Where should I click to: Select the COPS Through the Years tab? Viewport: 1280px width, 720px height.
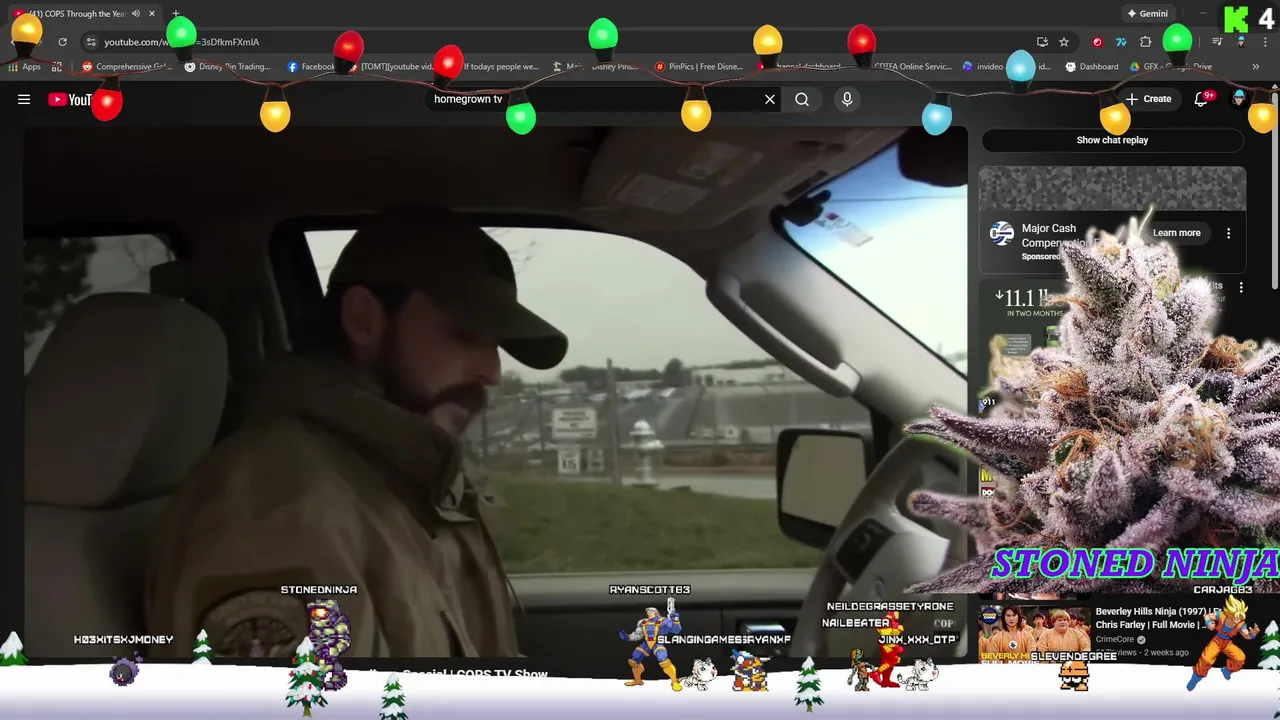click(x=84, y=14)
